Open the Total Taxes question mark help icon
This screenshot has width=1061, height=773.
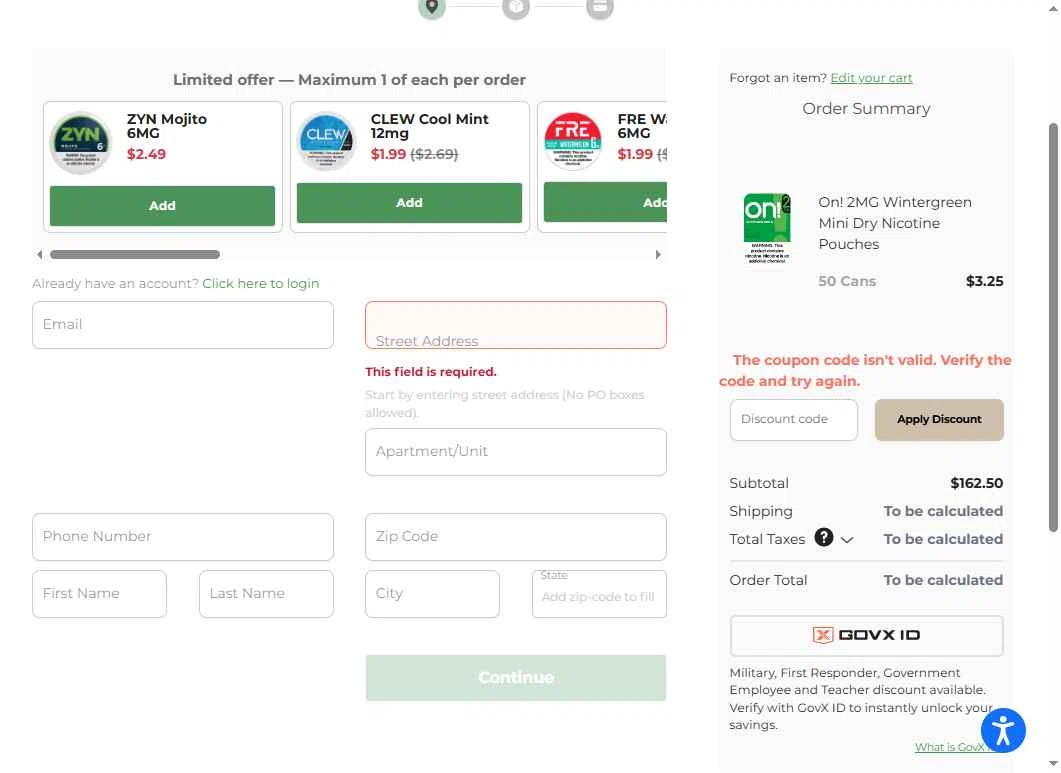pyautogui.click(x=823, y=537)
